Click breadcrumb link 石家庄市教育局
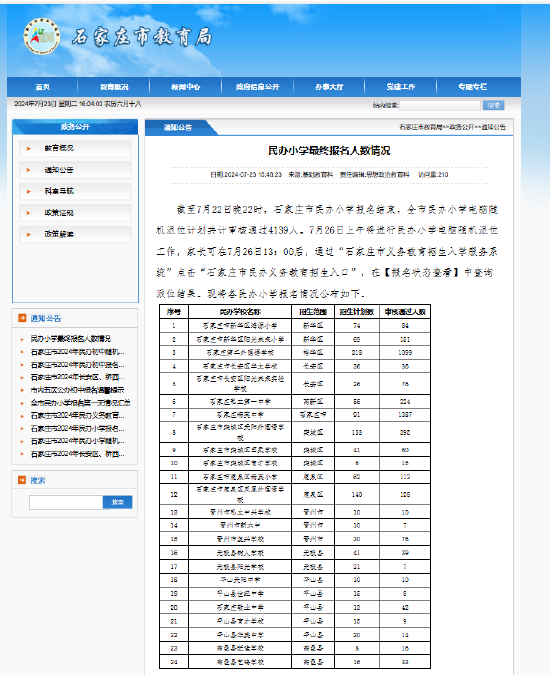Viewport: 550px width, 675px height. click(x=421, y=127)
